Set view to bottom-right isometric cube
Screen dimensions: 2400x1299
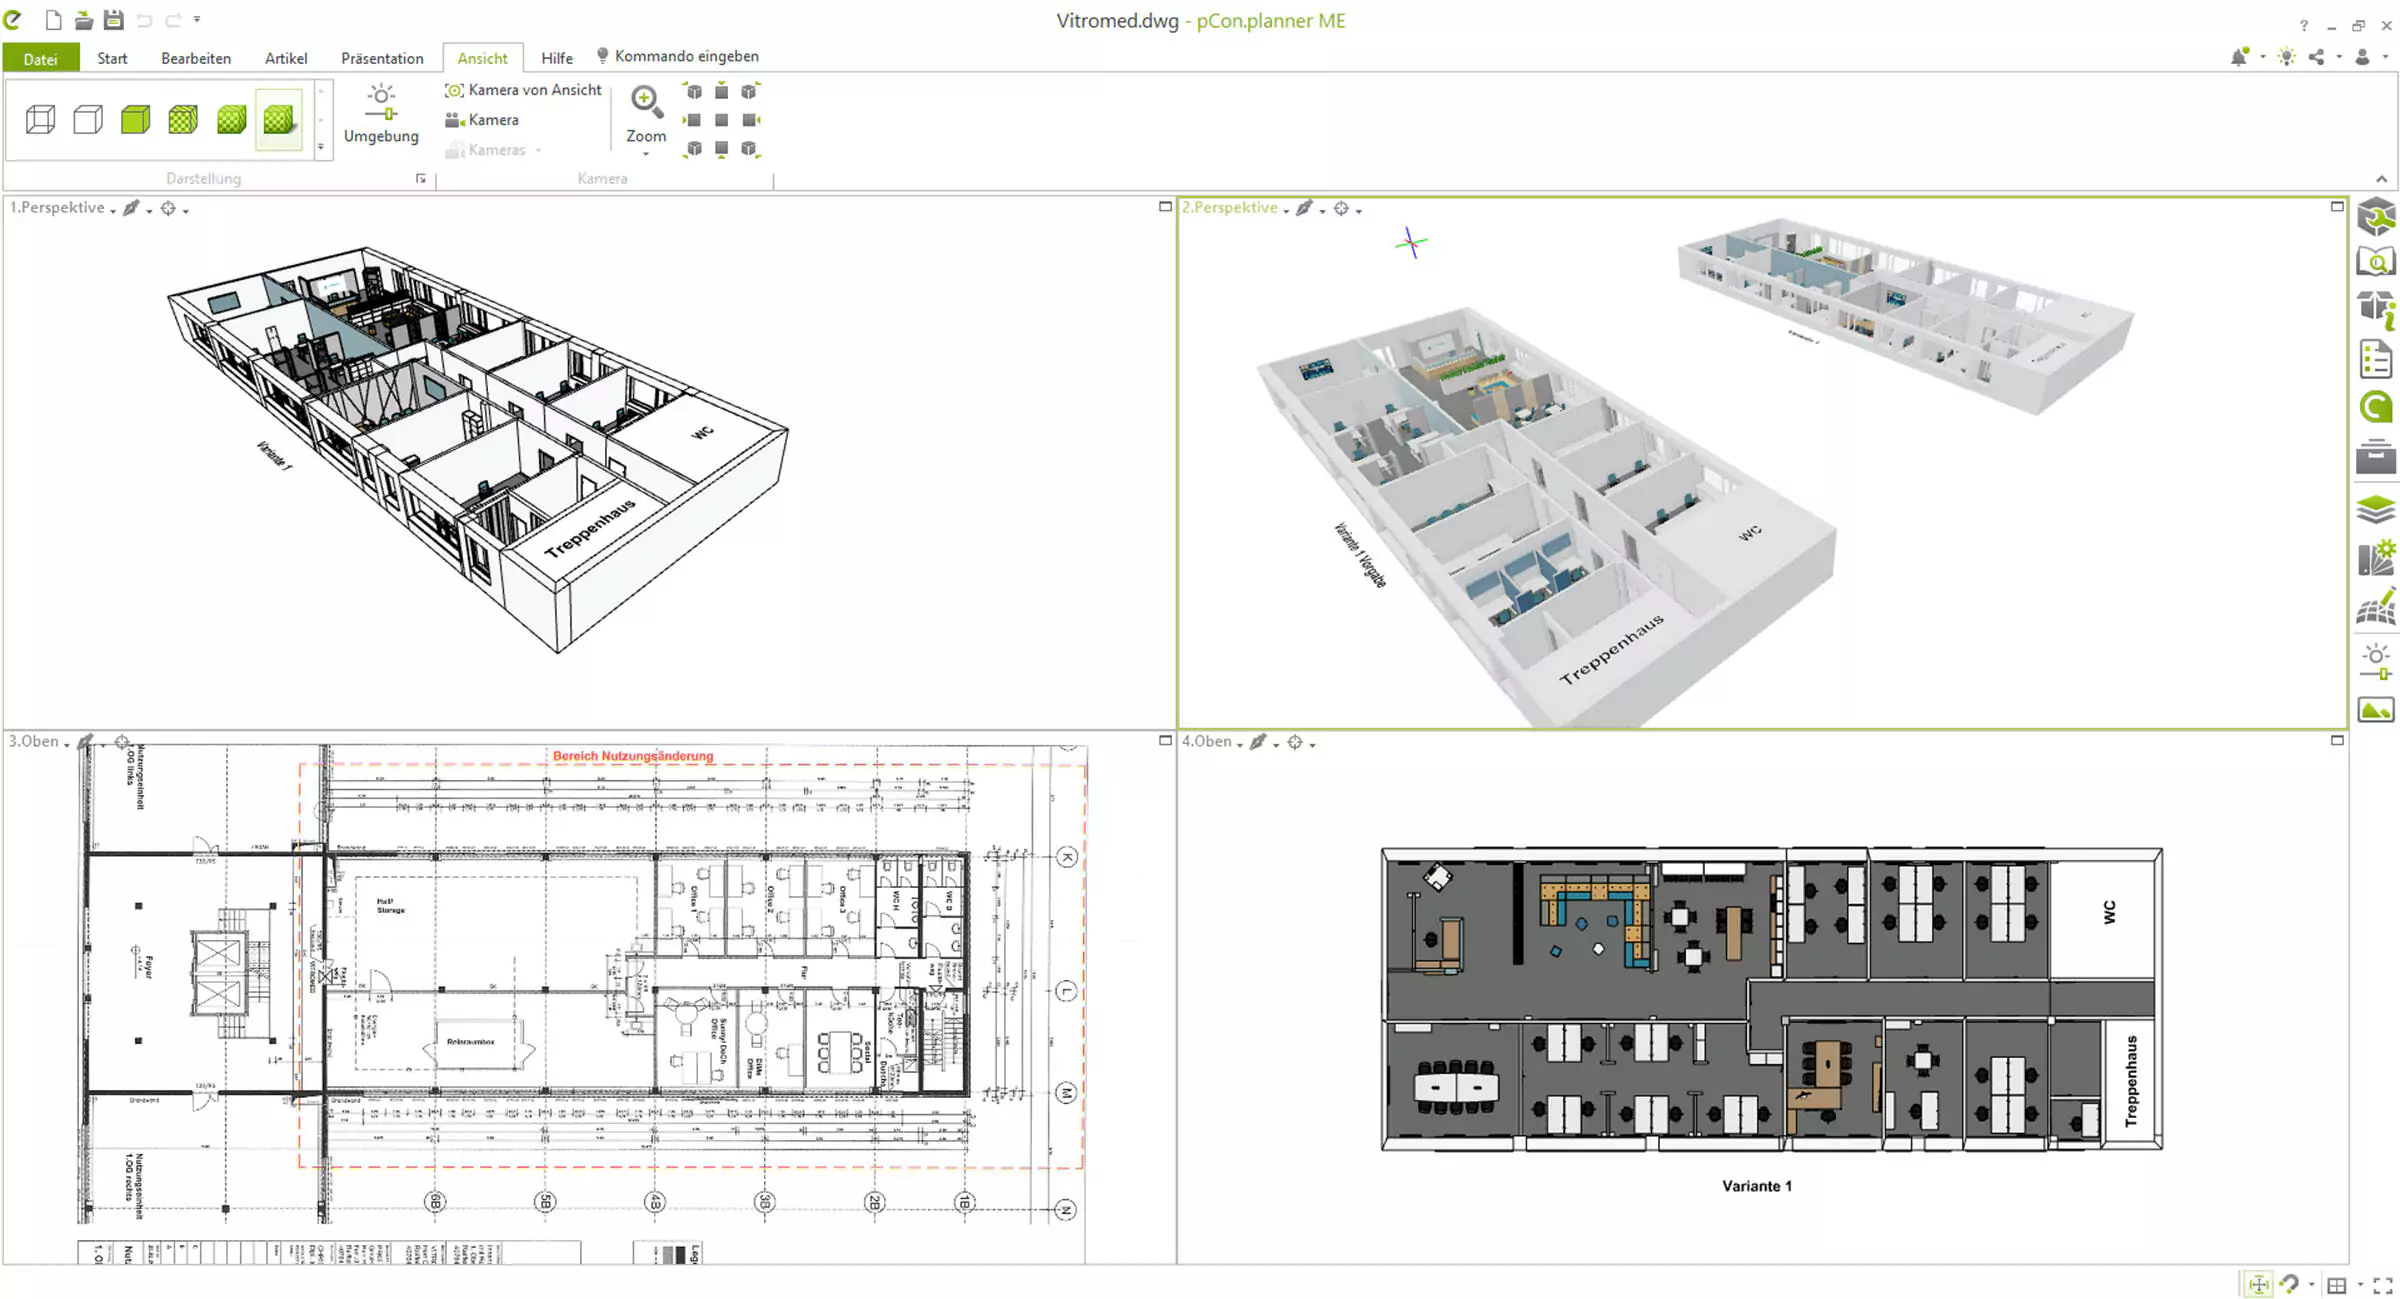[x=750, y=149]
